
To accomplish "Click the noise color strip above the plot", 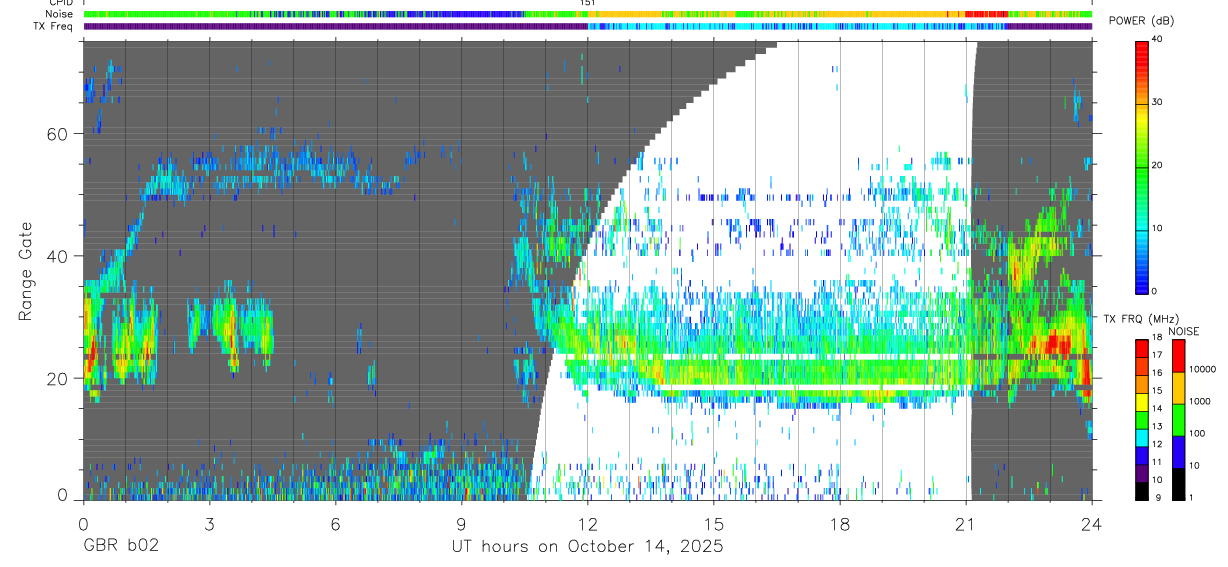I will 588,14.
